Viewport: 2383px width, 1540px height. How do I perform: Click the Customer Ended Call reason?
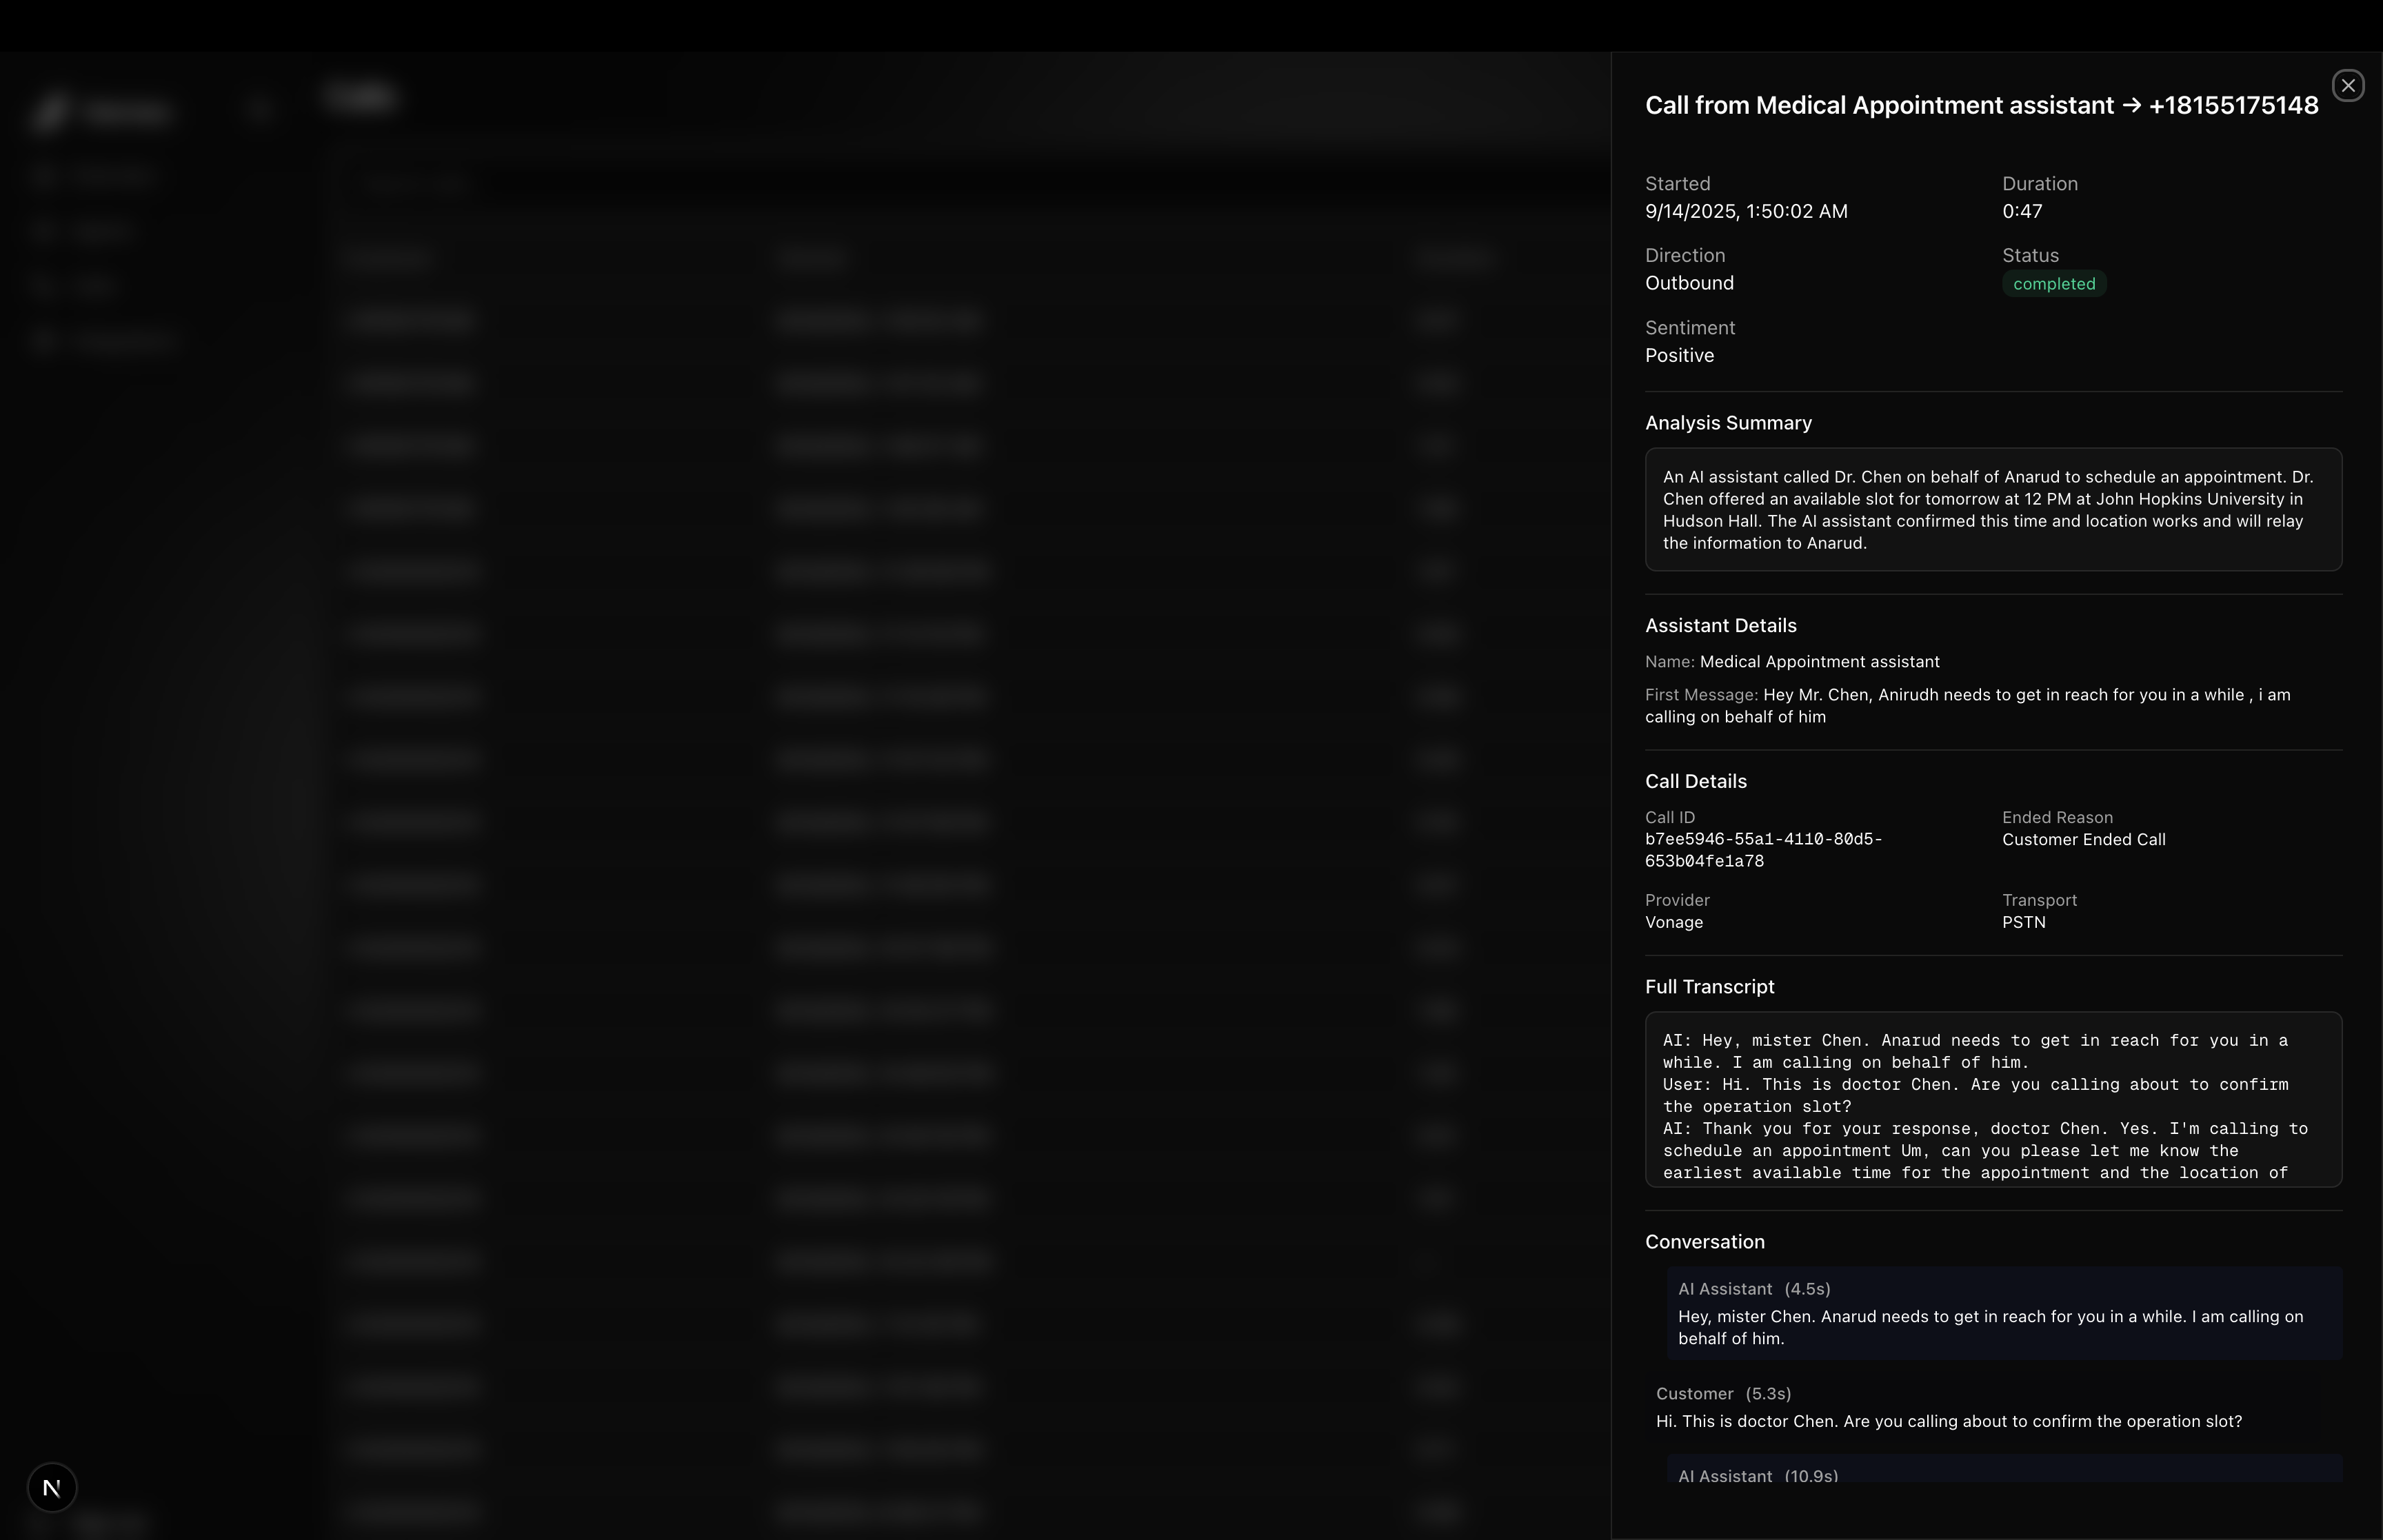click(x=2083, y=840)
